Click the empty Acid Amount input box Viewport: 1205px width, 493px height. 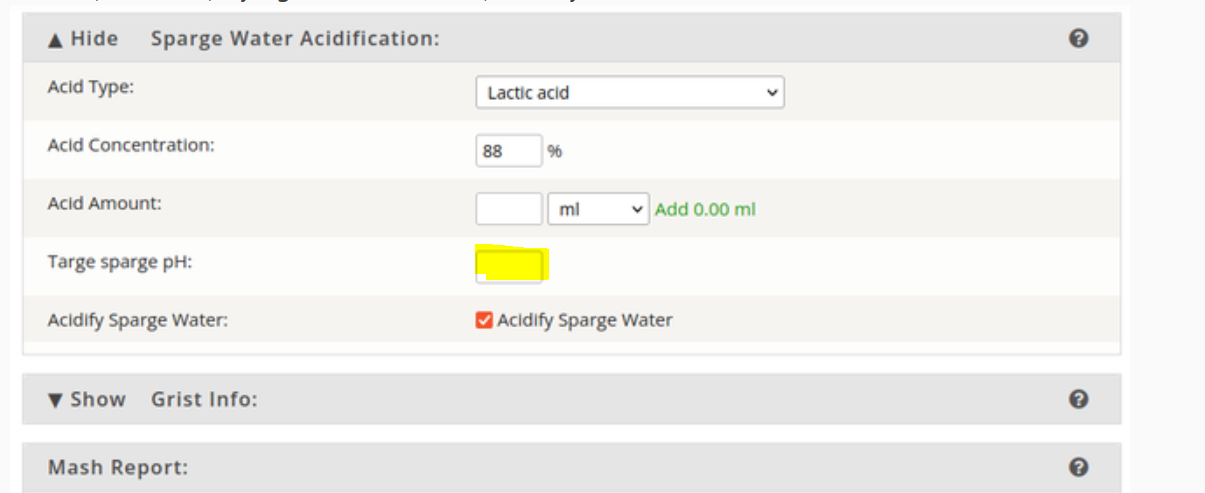point(509,209)
